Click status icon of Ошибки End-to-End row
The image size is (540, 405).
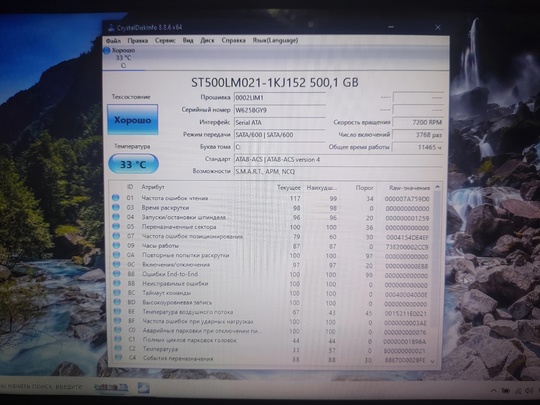tap(117, 274)
